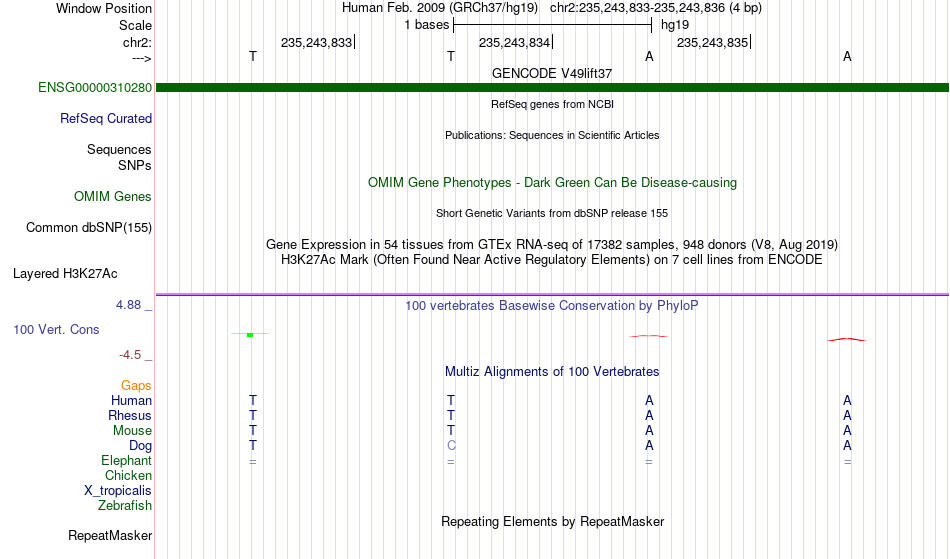The height and width of the screenshot is (559, 950).
Task: Click the chr2: ruler label
Action: point(137,42)
